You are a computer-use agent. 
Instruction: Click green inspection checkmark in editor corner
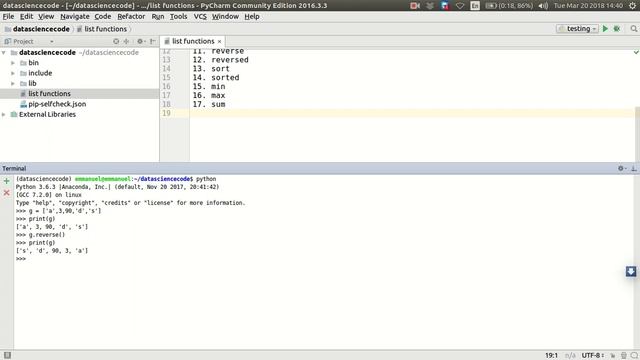(x=636, y=52)
